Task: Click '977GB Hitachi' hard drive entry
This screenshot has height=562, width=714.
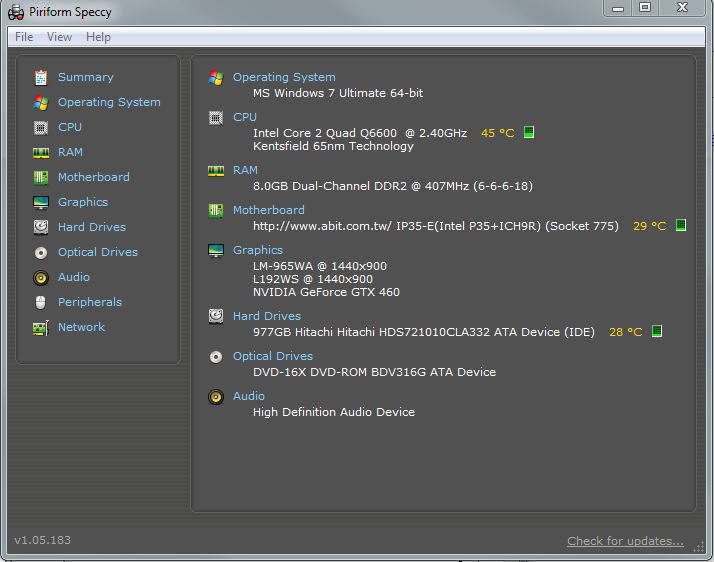Action: (424, 332)
